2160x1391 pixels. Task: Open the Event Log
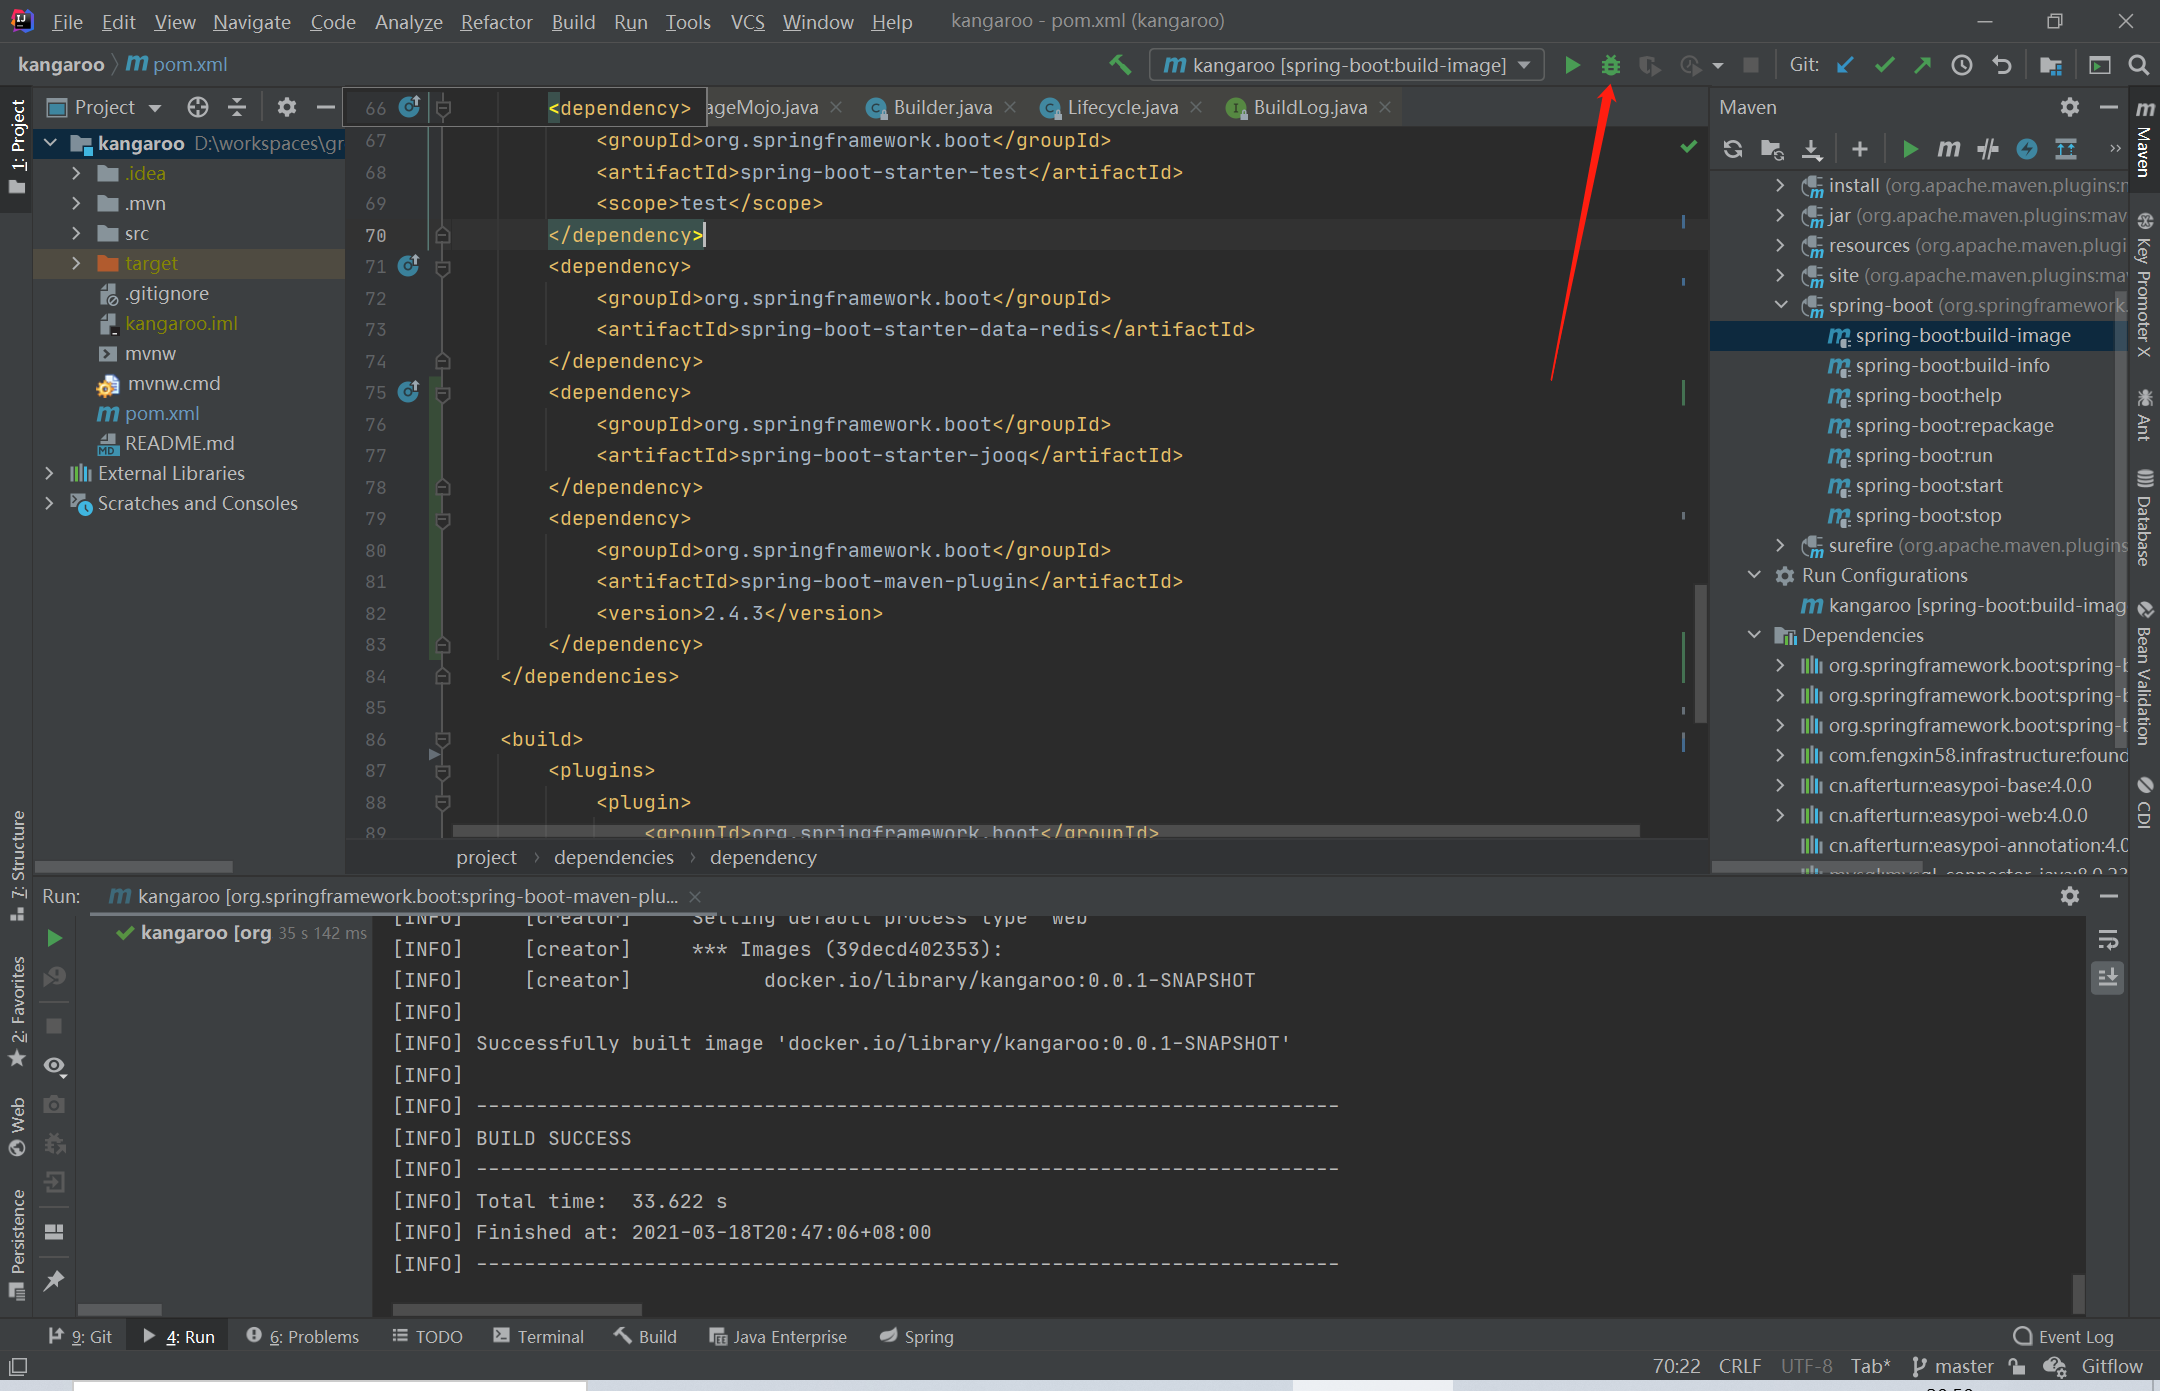[x=2064, y=1336]
